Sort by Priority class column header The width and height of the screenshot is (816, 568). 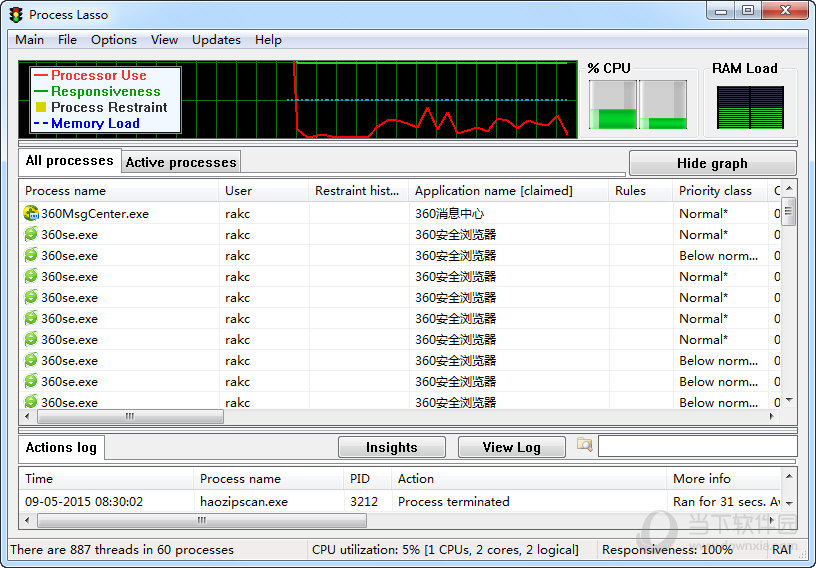click(720, 191)
